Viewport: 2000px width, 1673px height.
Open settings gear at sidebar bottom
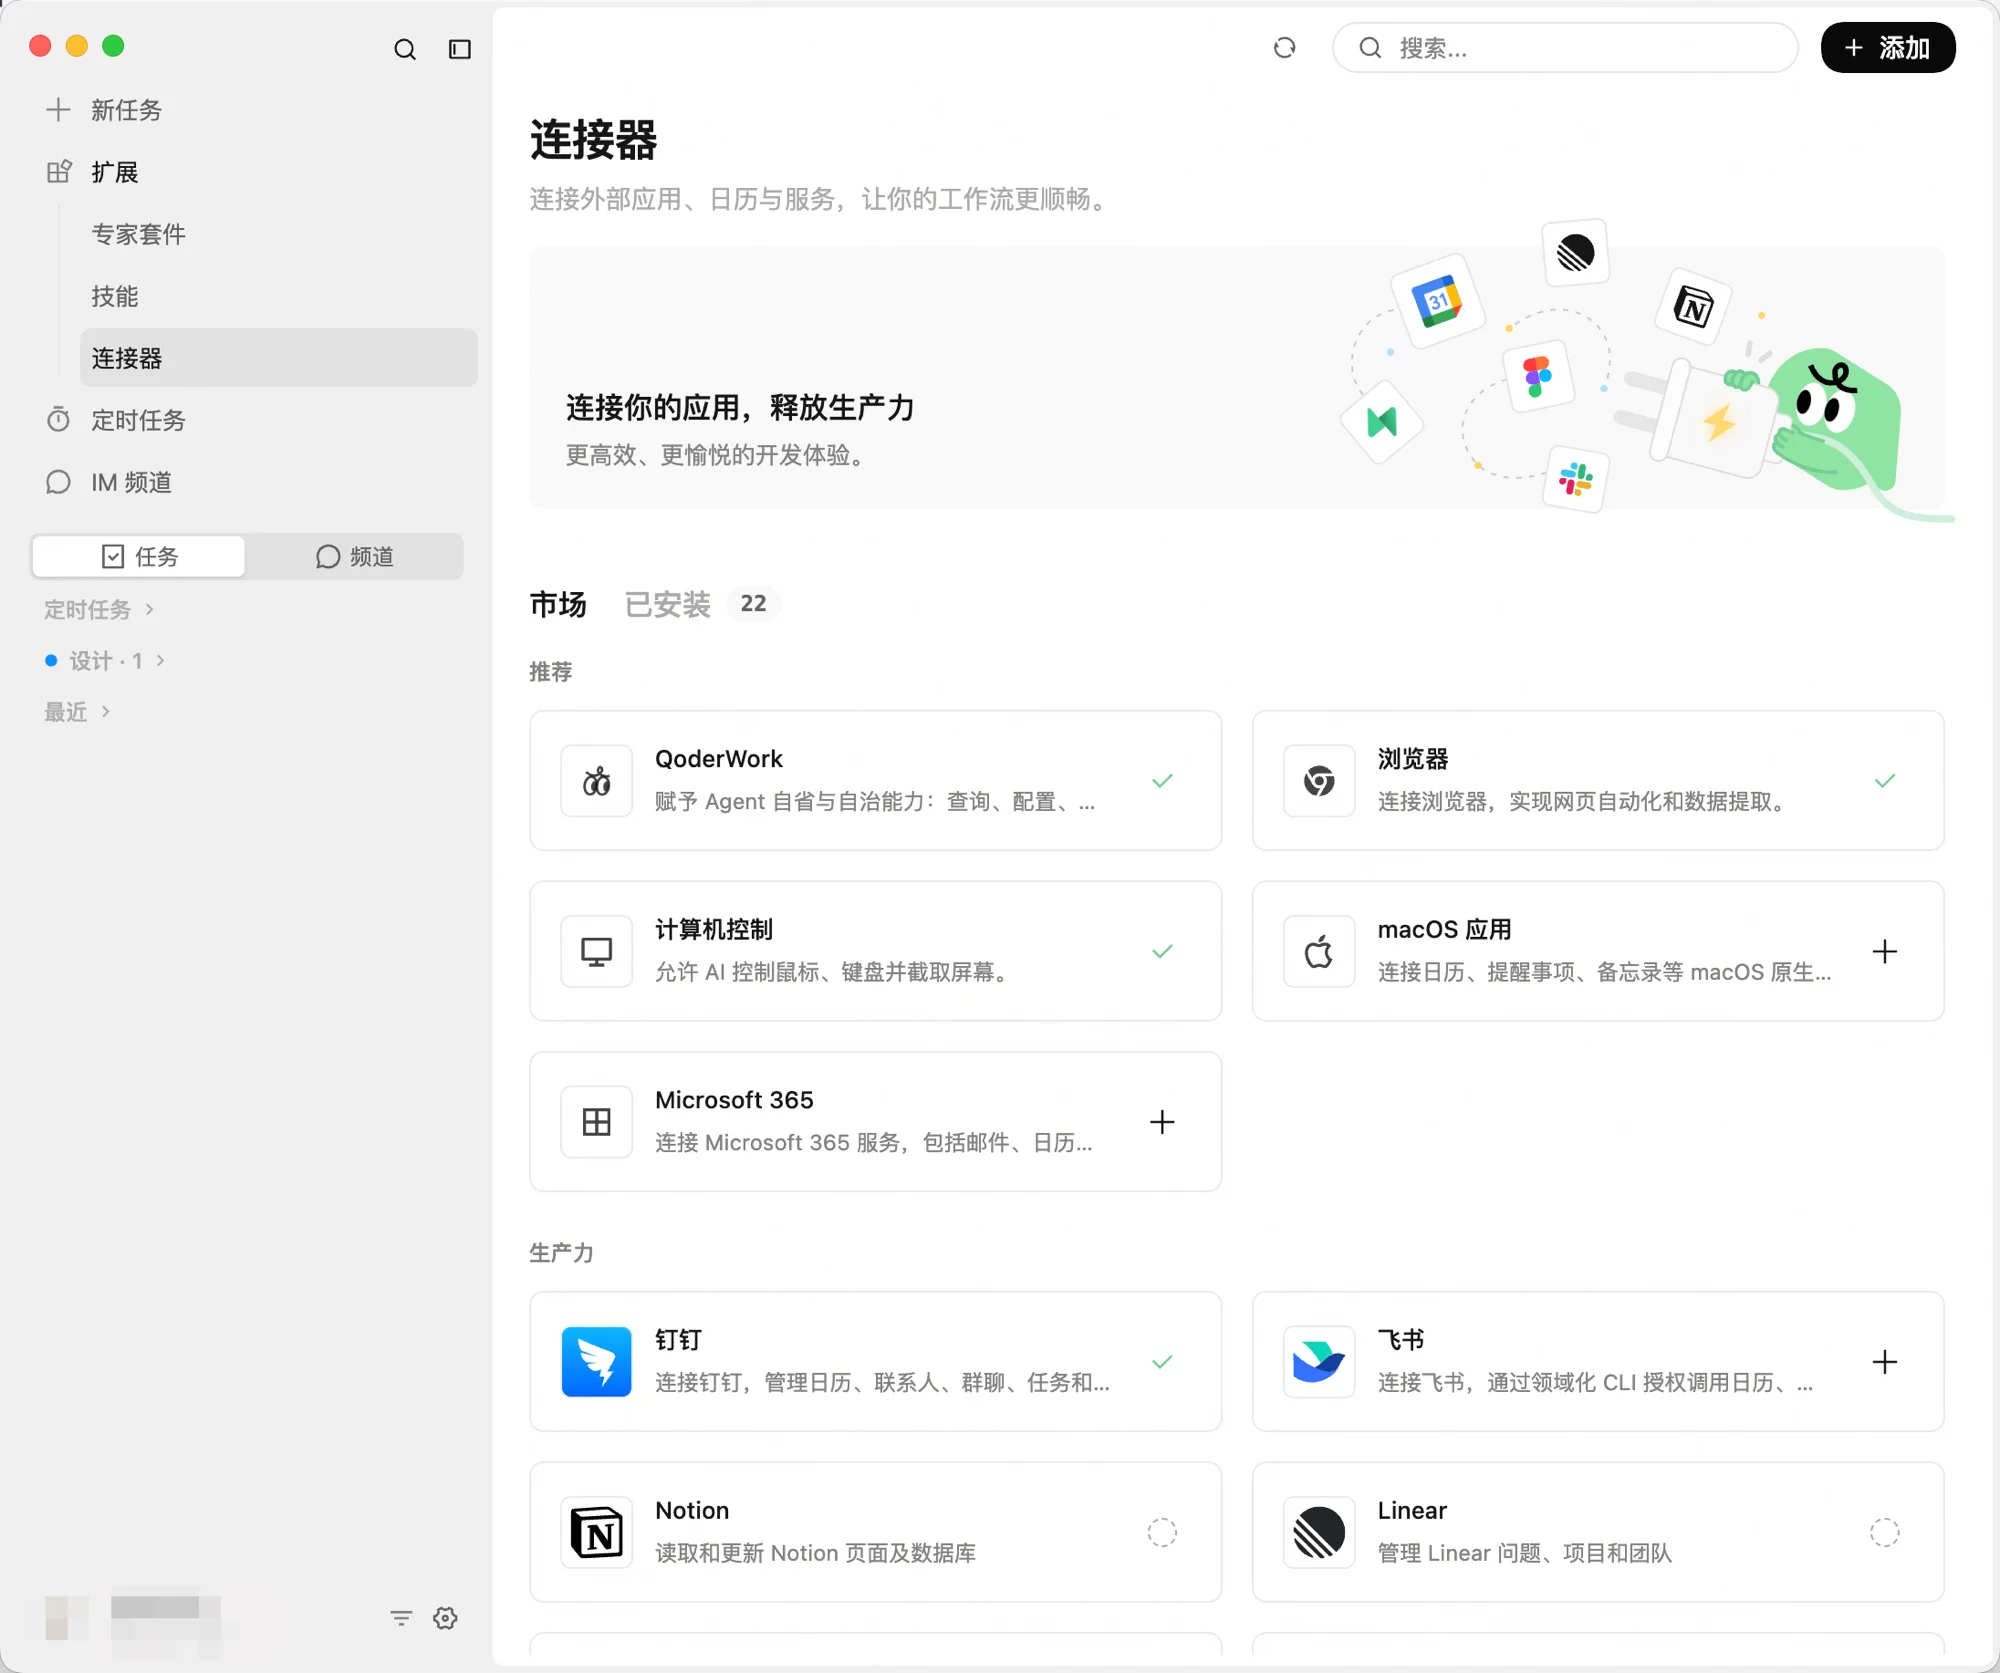click(445, 1618)
